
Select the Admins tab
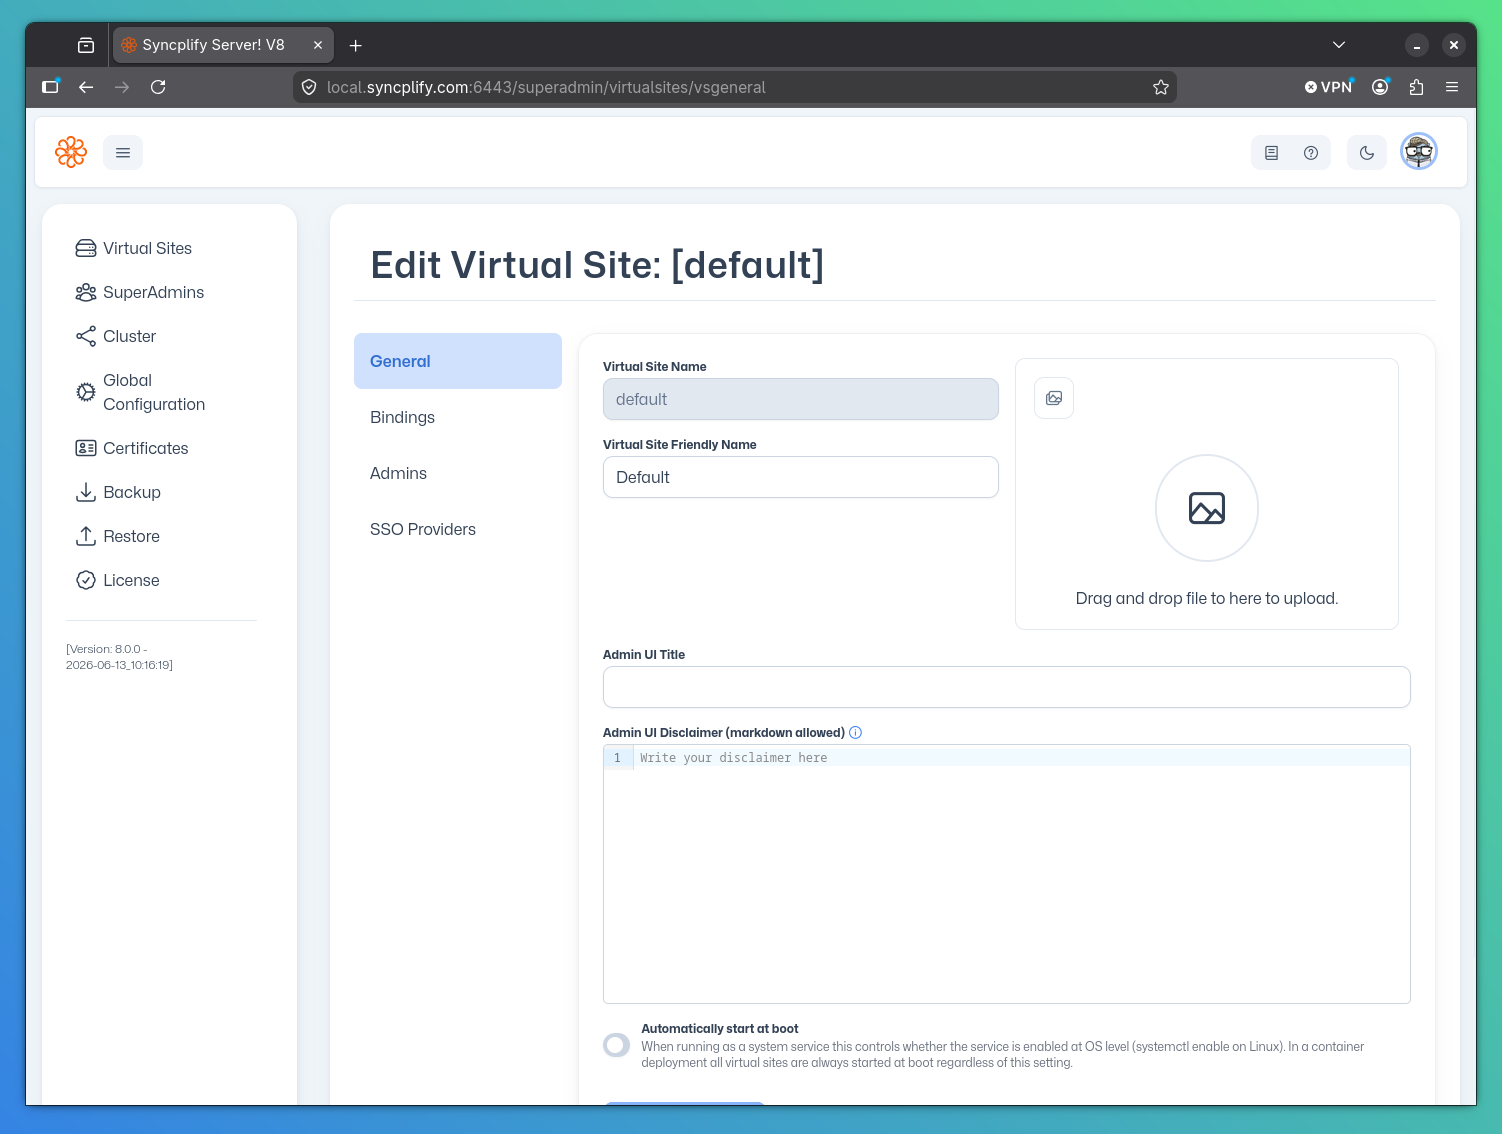pyautogui.click(x=458, y=473)
